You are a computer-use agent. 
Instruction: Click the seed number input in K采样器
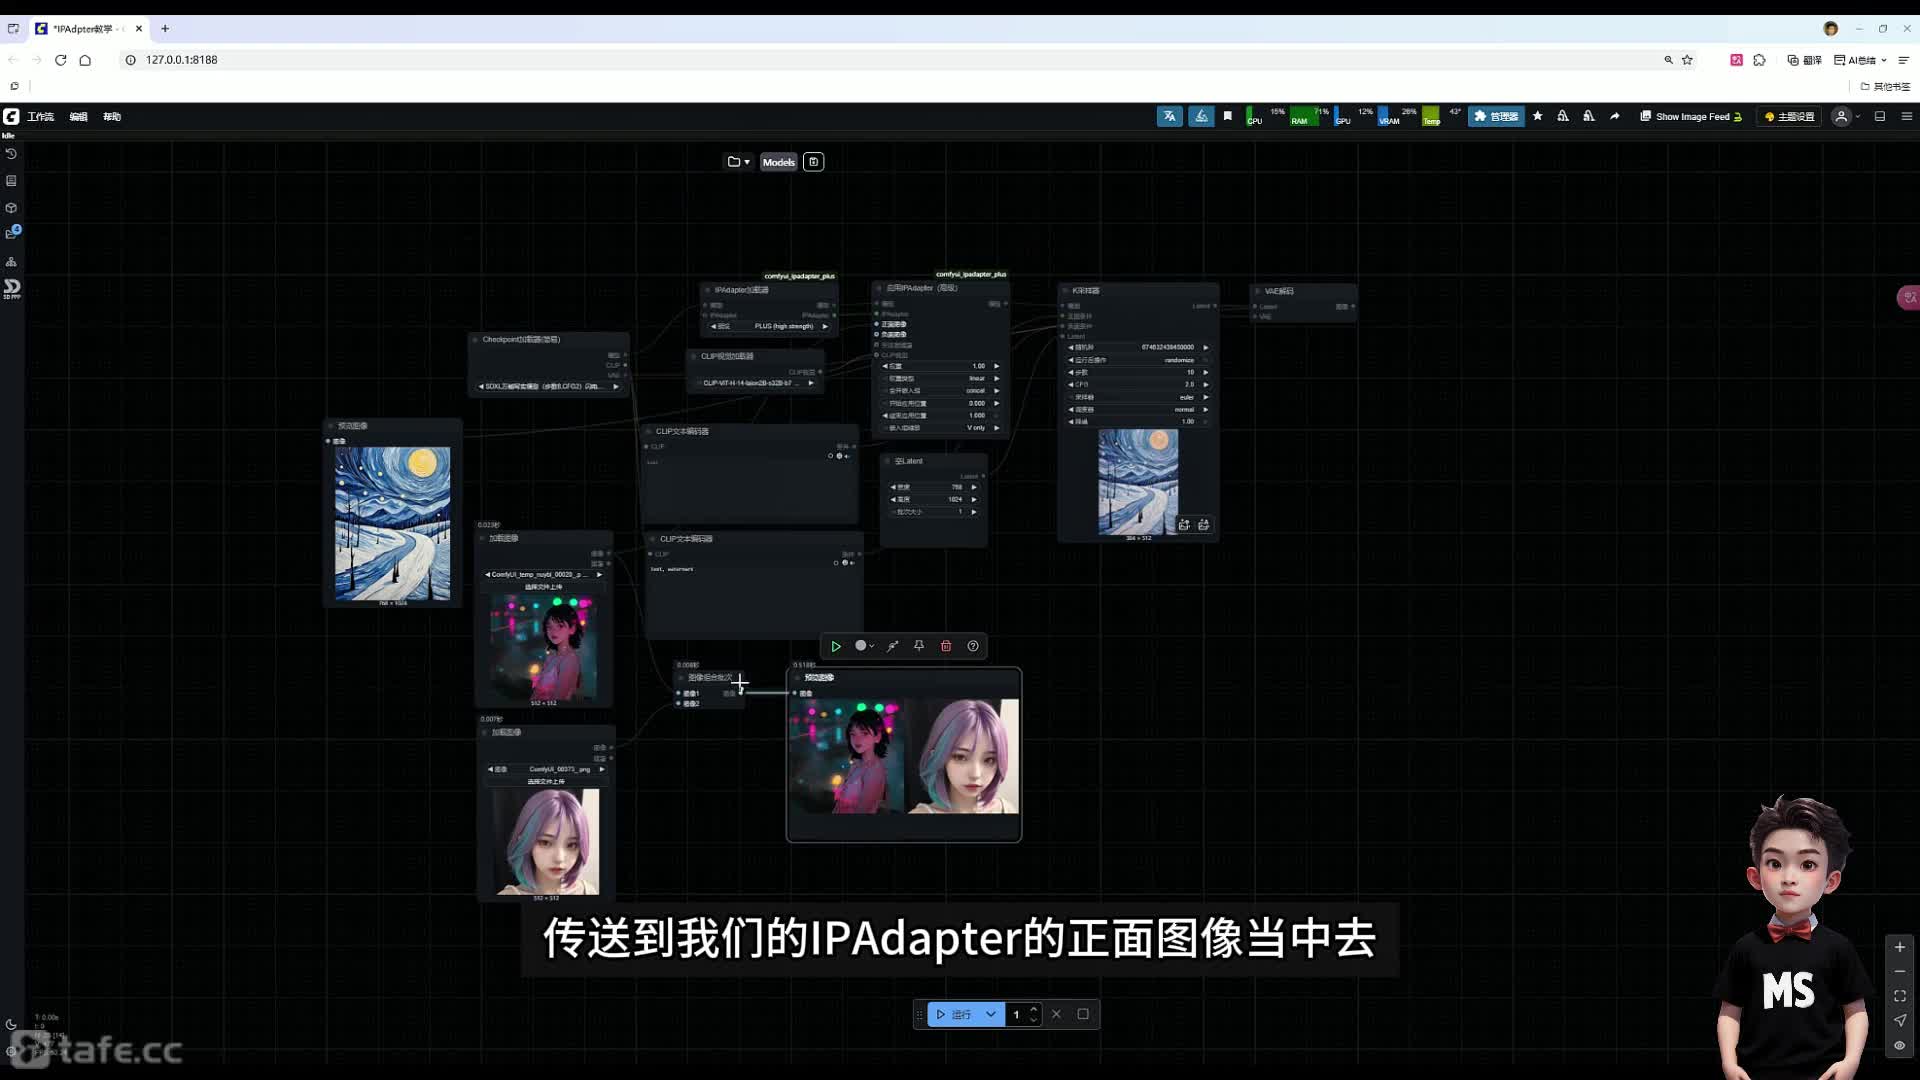1138,347
